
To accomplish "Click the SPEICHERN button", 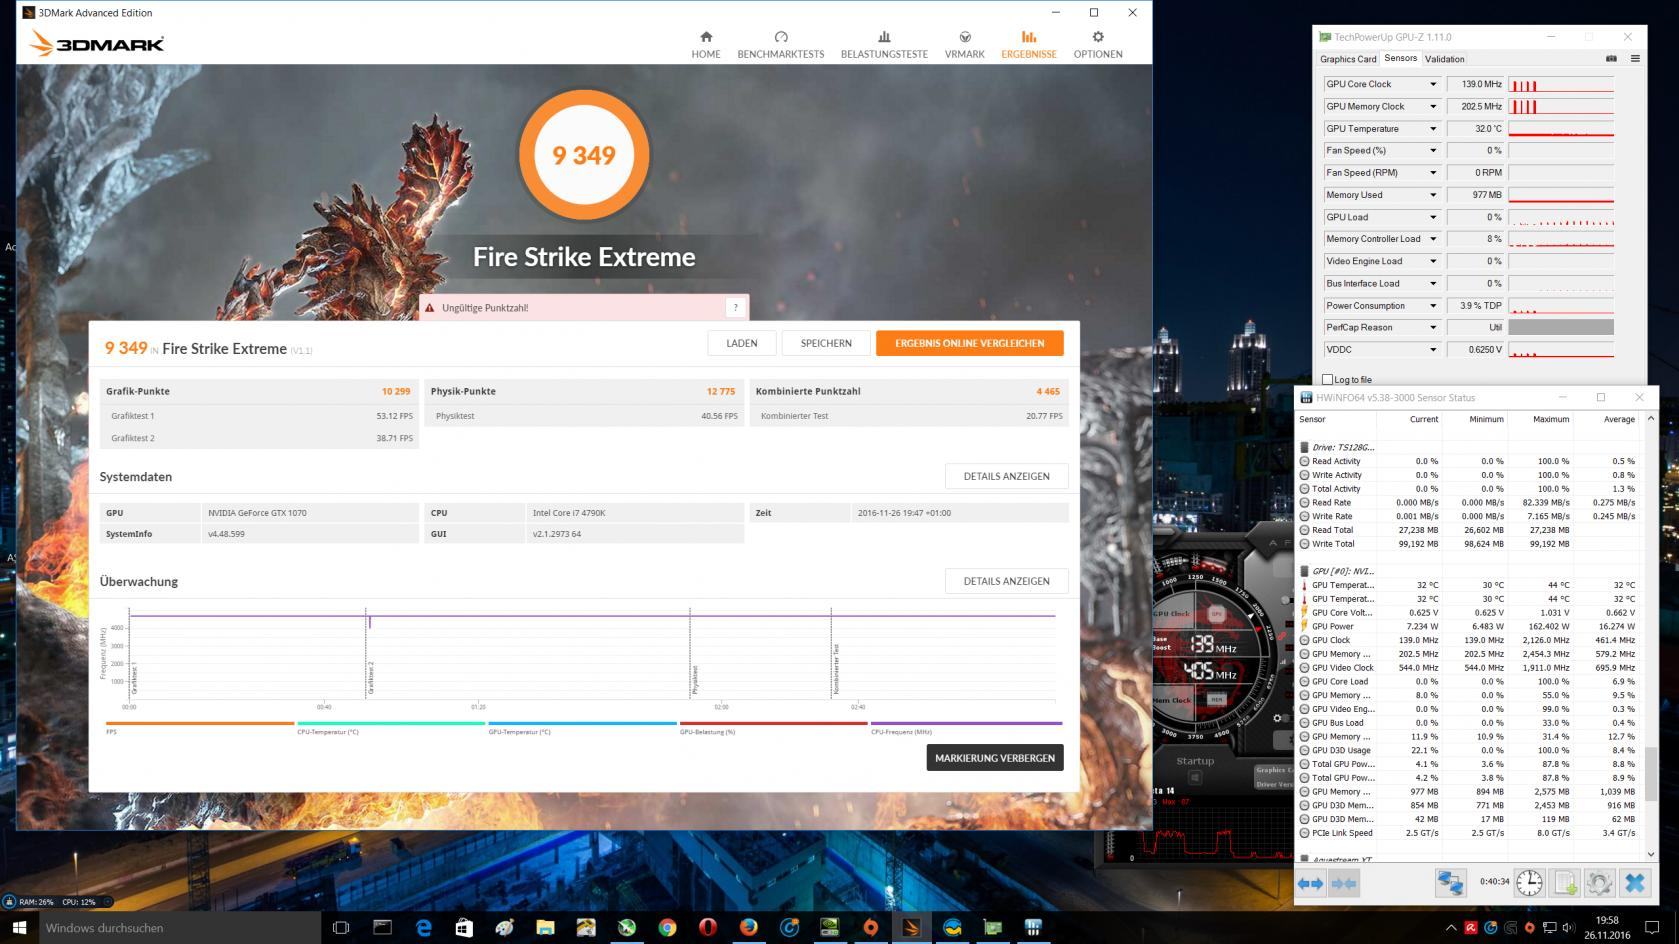I will tap(826, 343).
